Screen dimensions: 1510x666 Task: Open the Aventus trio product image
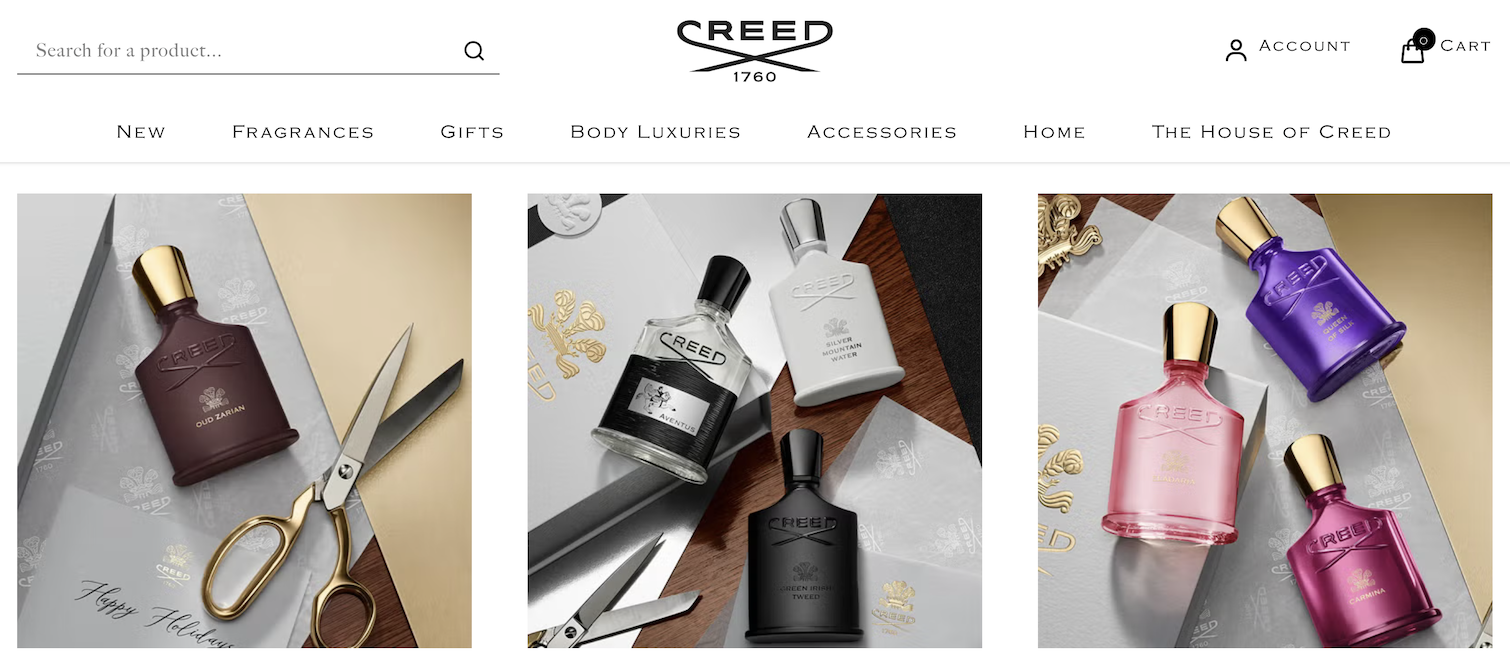click(755, 421)
